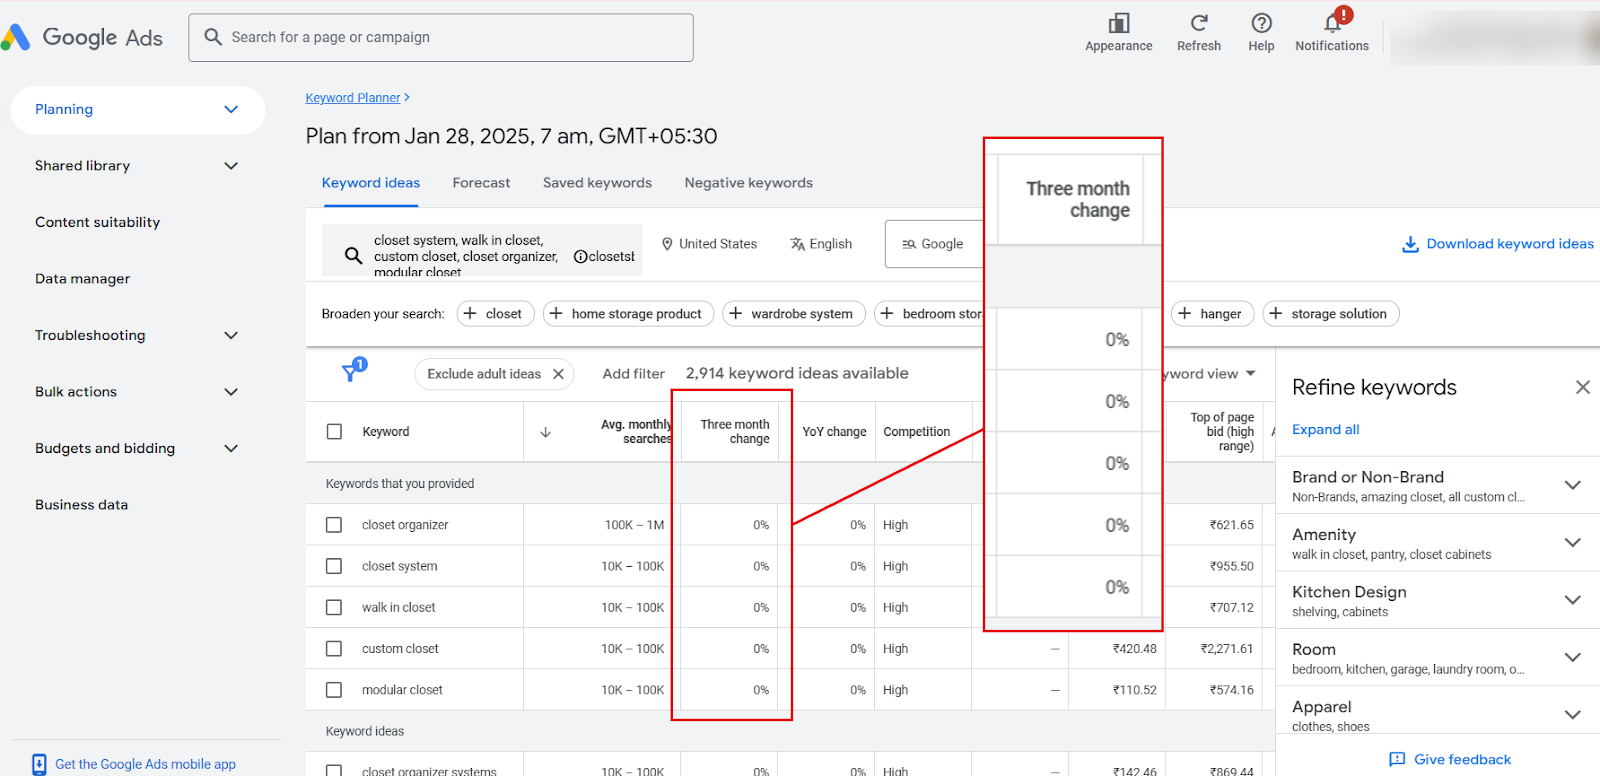Check the 'custom closet' row checkbox
Screen dimensions: 1600x776
[x=334, y=649]
